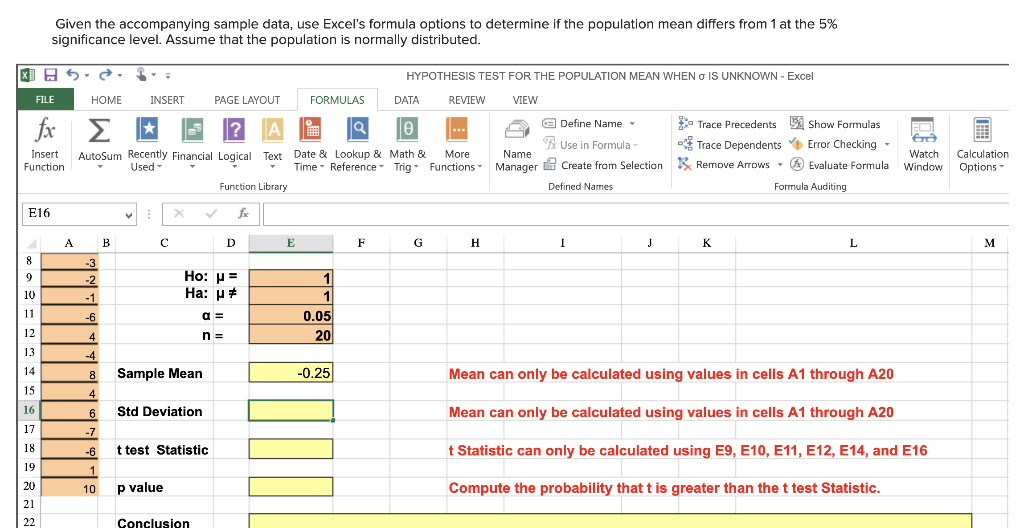The width and height of the screenshot is (1024, 528).
Task: Select row 16 header
Action: (29, 410)
